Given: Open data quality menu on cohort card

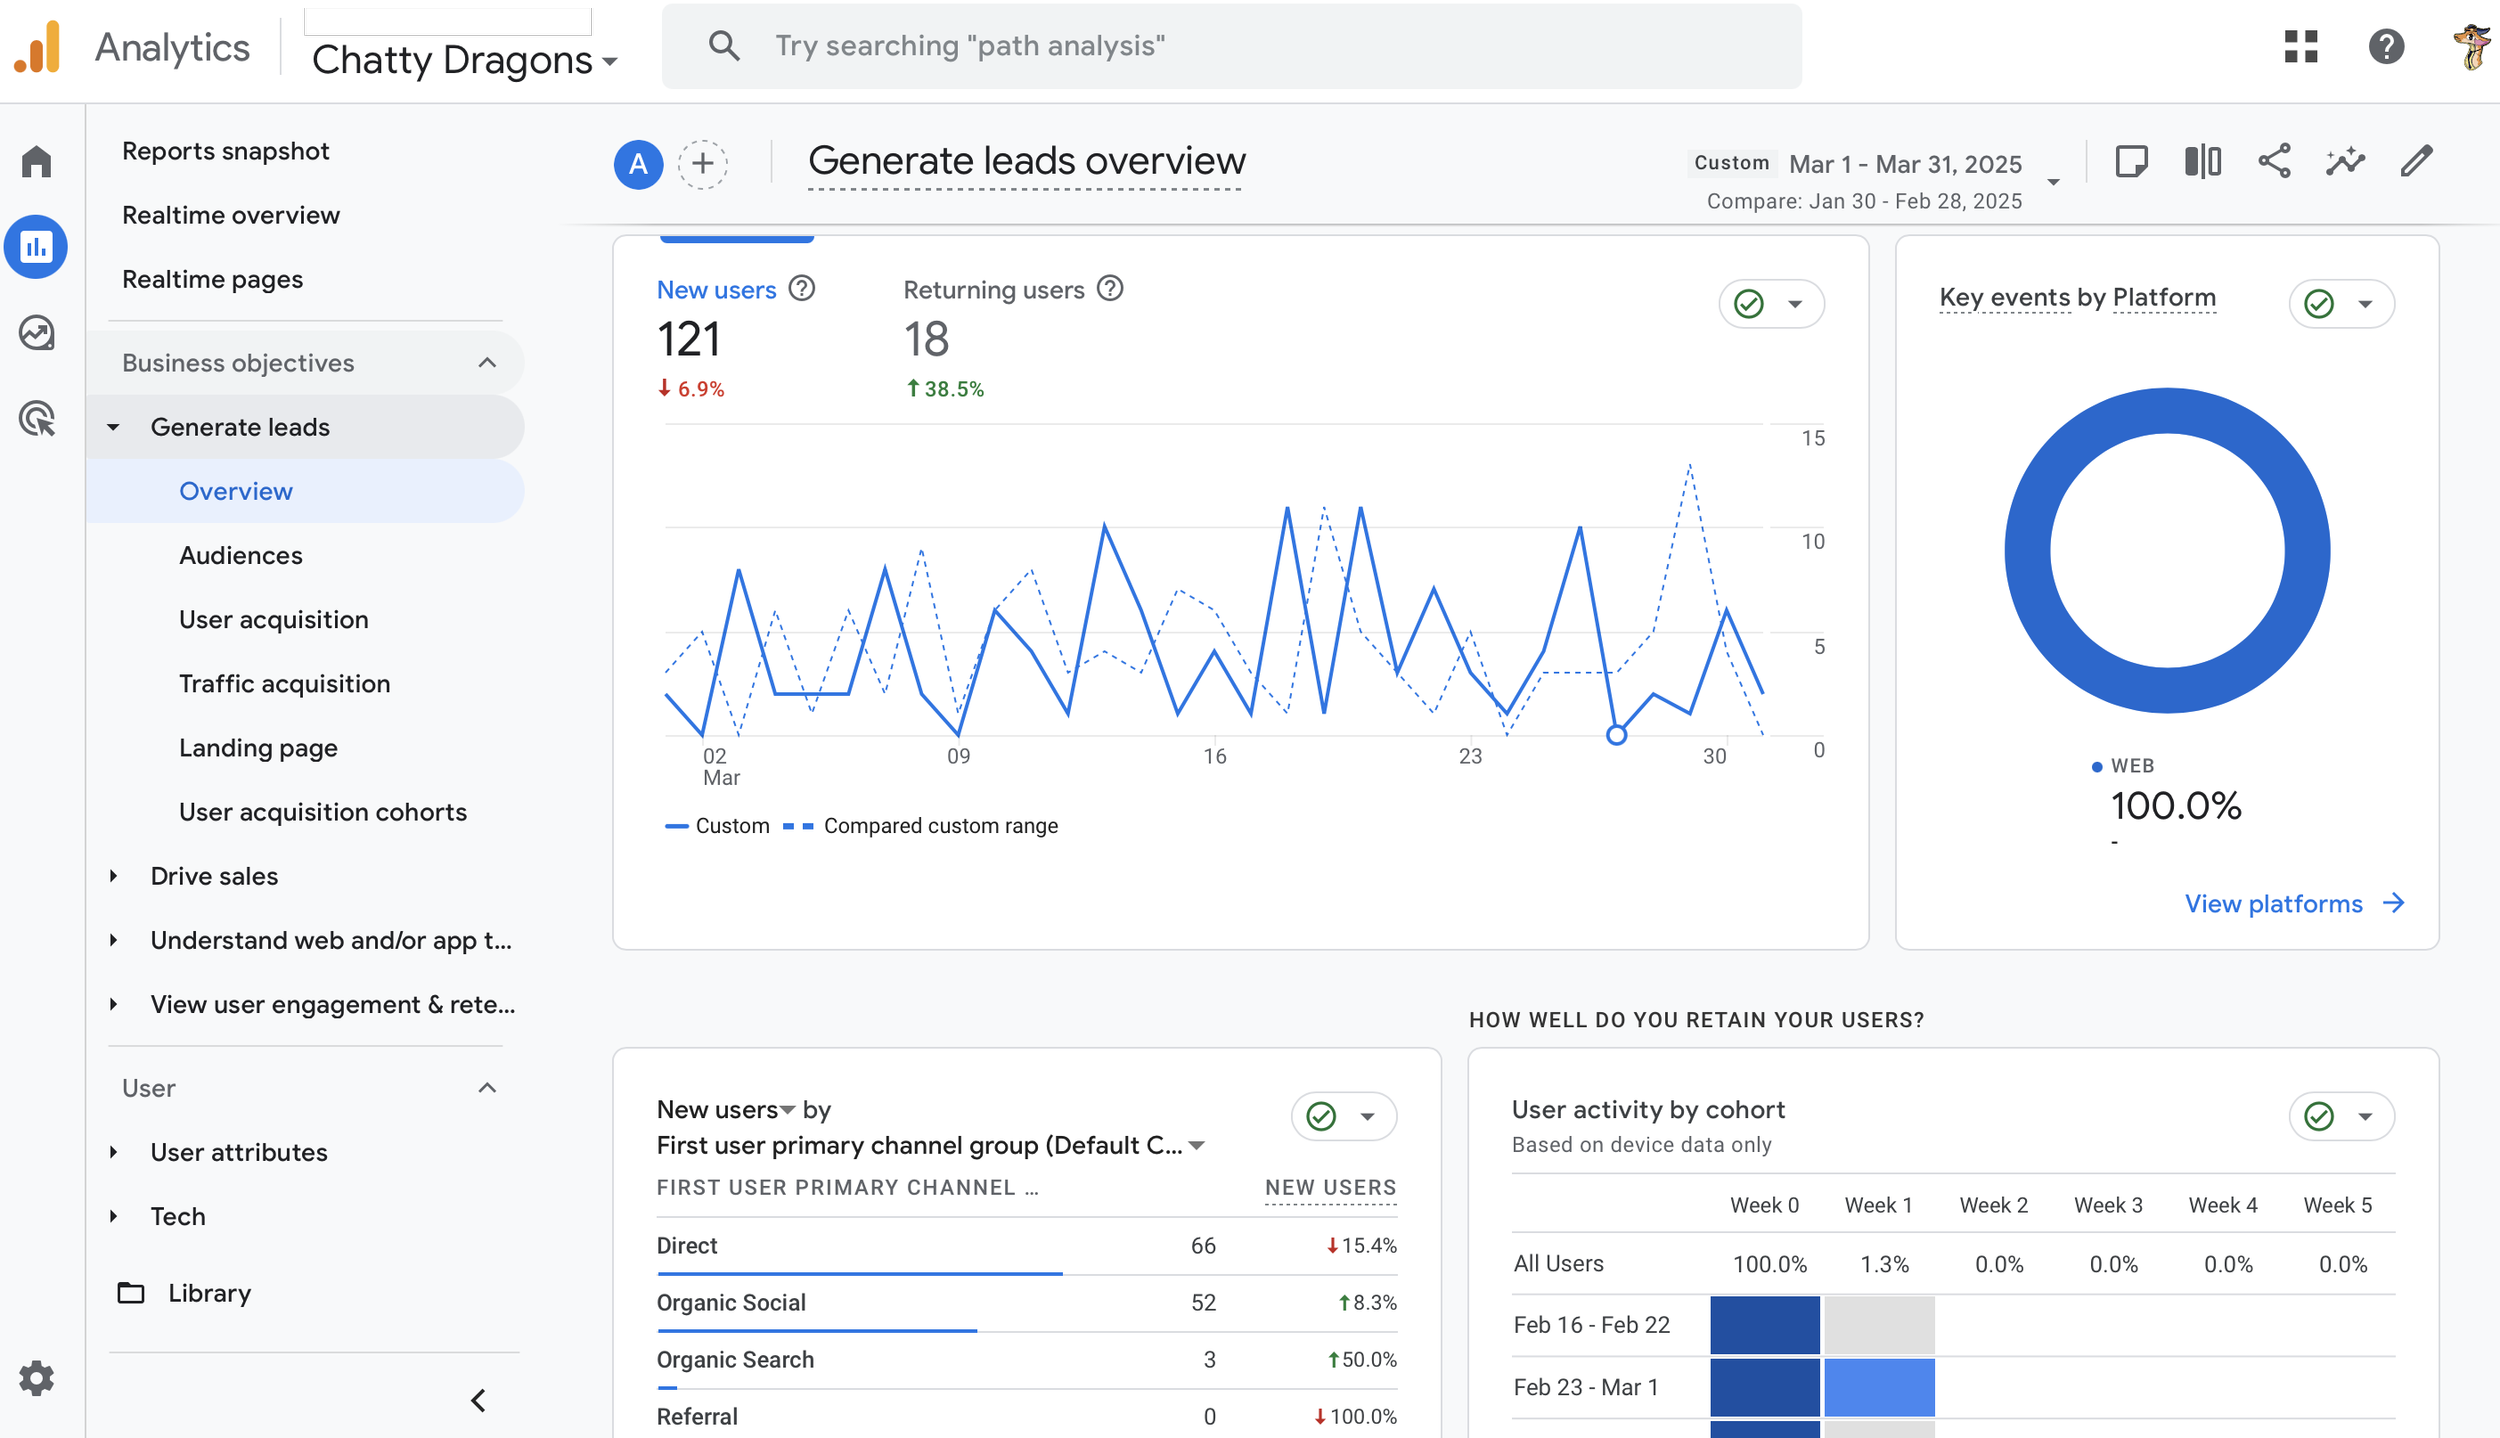Looking at the screenshot, I should pos(2341,1116).
